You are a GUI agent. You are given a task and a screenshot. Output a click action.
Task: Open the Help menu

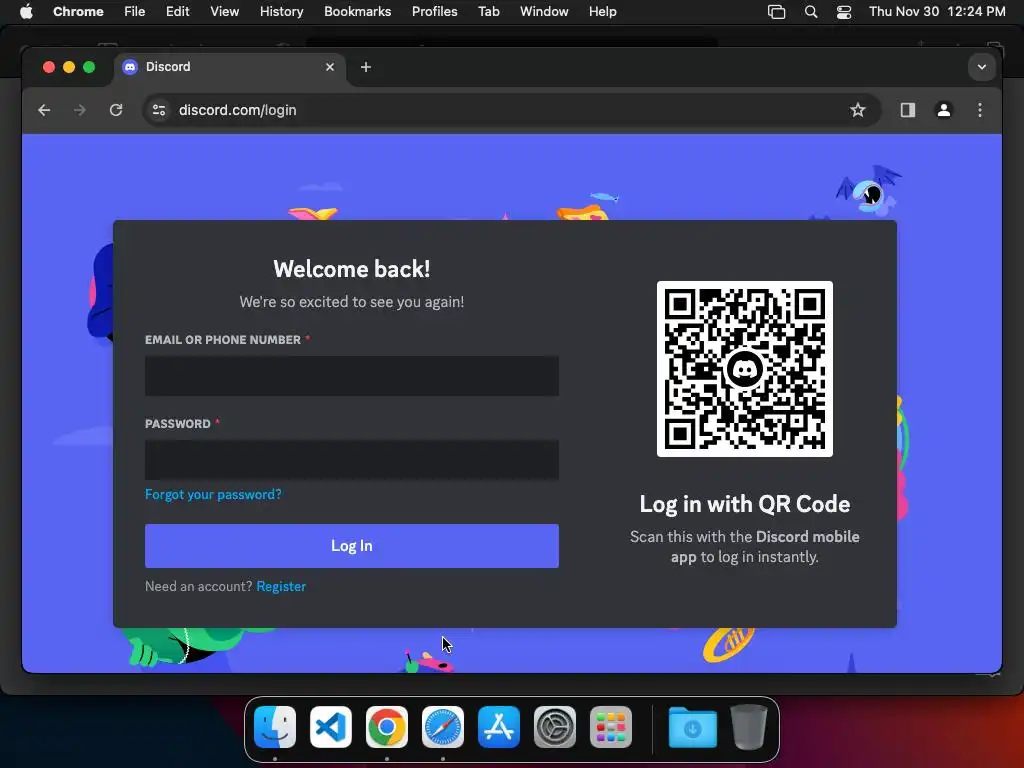click(602, 12)
